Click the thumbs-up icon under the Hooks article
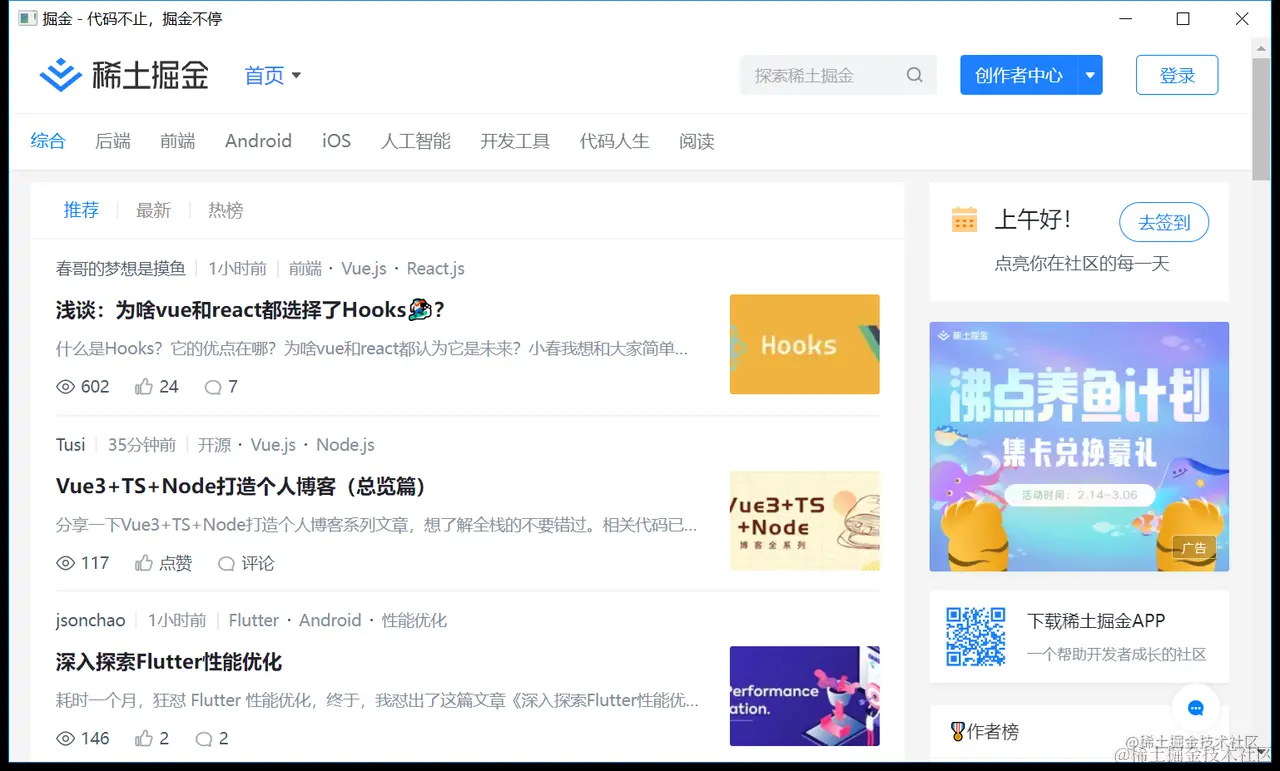1280x771 pixels. (141, 386)
